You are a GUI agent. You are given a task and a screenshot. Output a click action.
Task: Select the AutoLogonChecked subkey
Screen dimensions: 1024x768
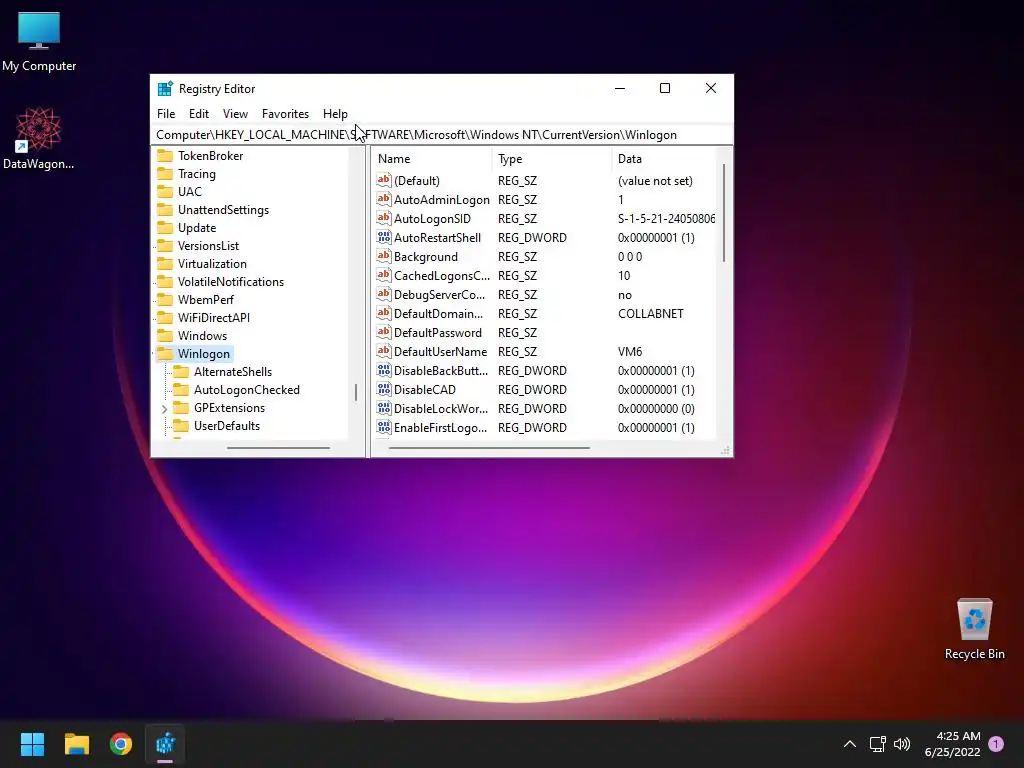pos(247,390)
